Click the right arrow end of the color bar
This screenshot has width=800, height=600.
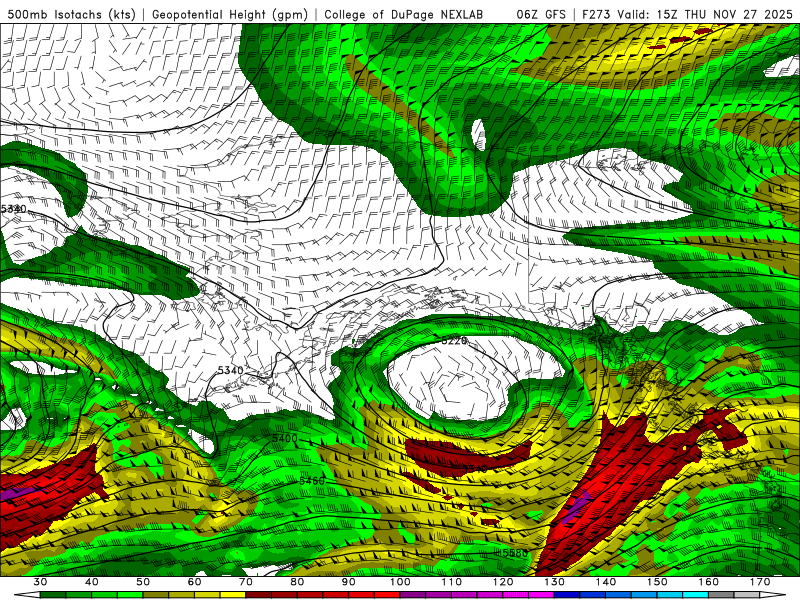click(772, 594)
